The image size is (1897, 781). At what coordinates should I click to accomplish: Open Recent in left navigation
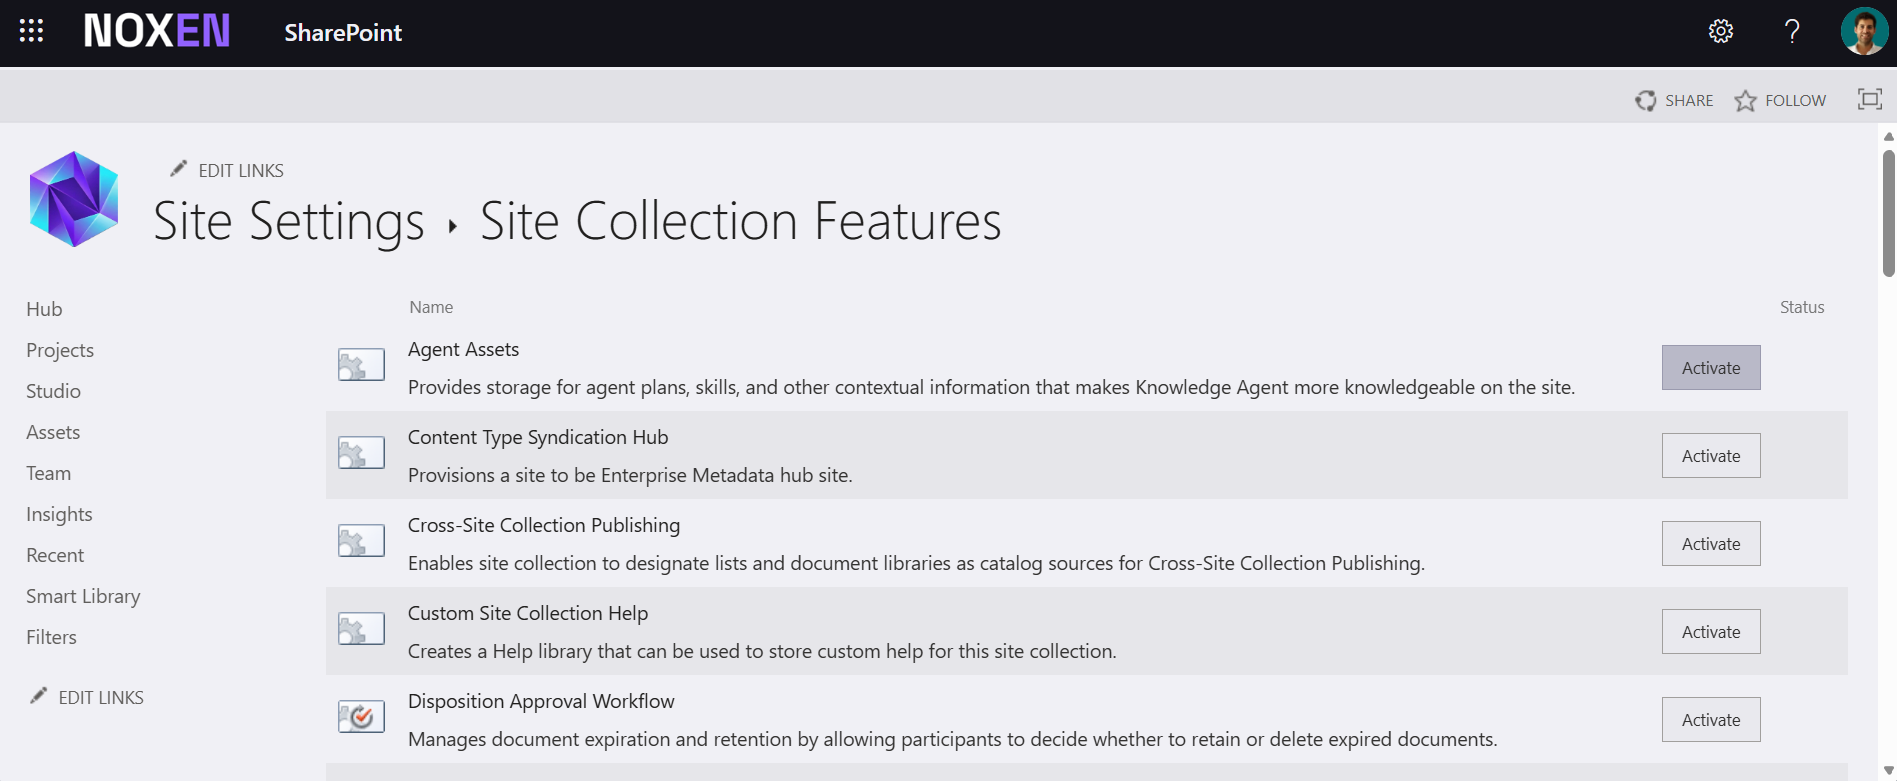tap(55, 555)
